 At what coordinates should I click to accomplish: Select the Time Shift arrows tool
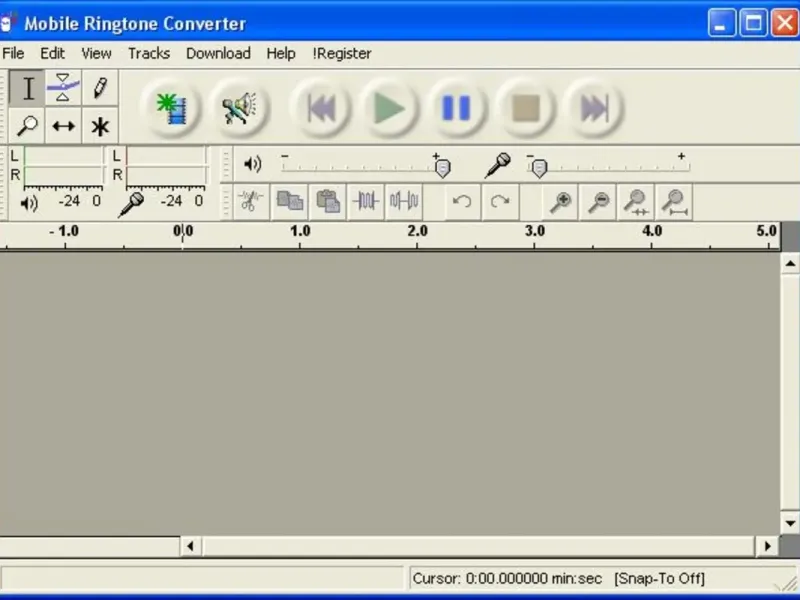click(63, 126)
